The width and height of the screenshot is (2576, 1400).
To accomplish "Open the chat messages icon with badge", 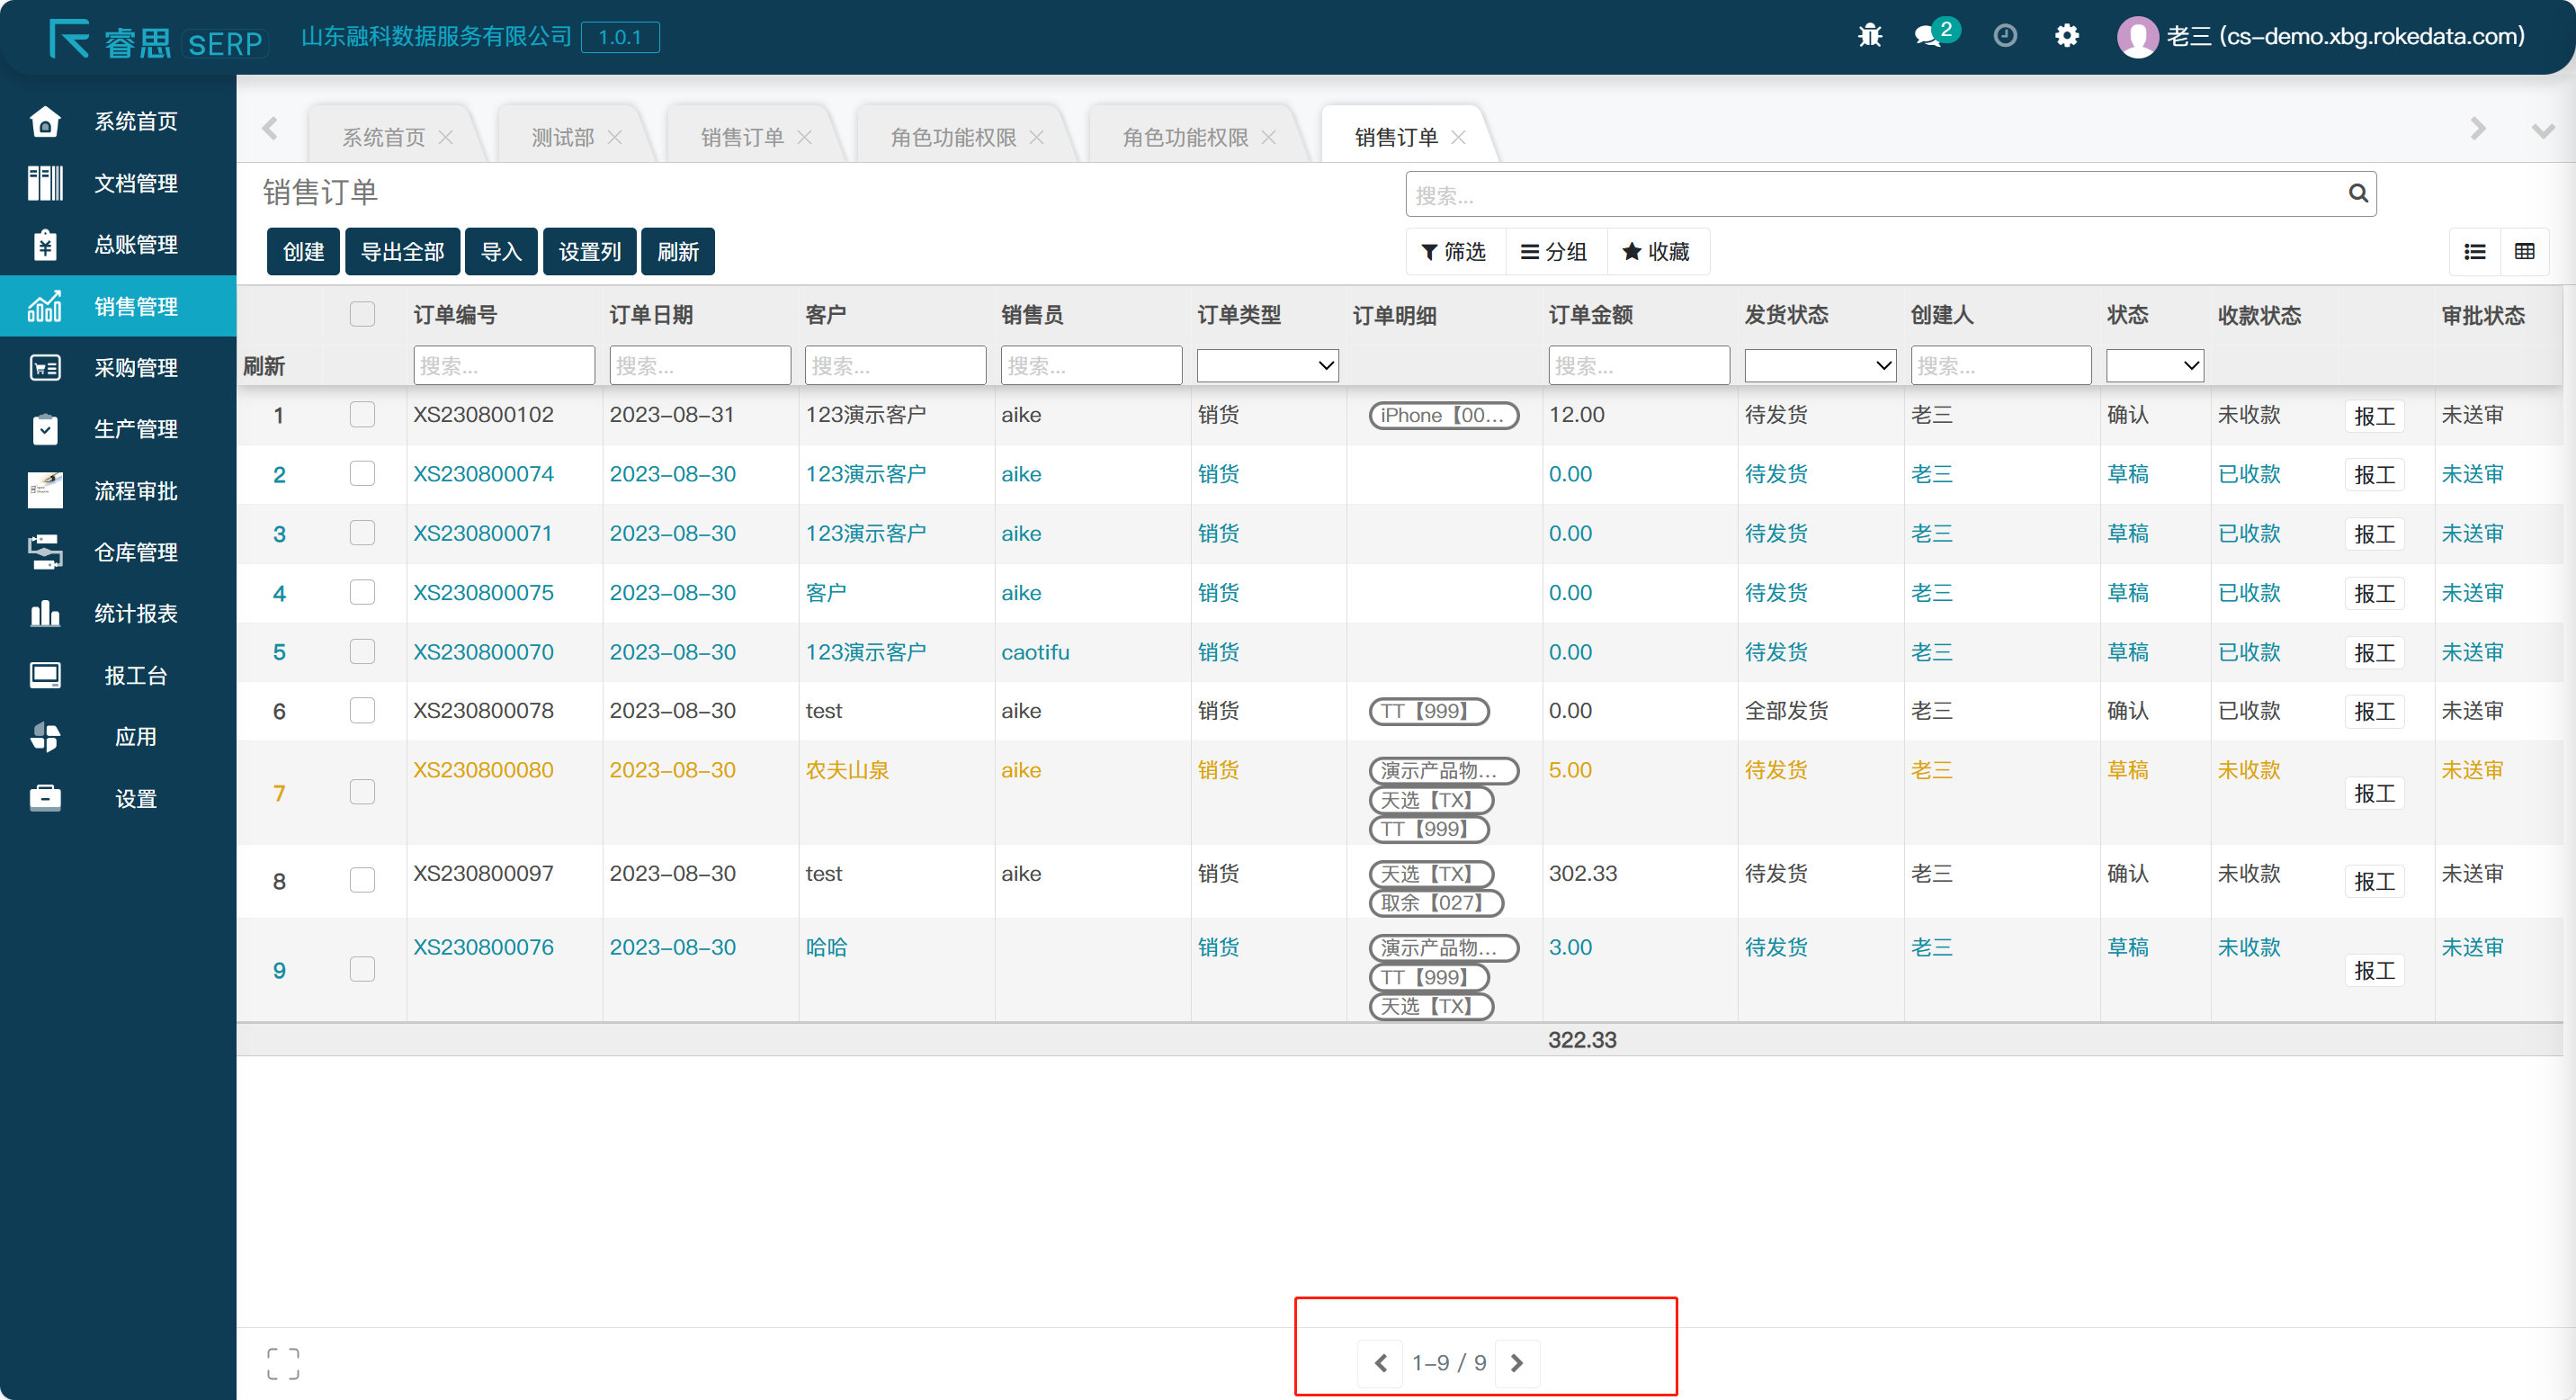I will 1930,36.
